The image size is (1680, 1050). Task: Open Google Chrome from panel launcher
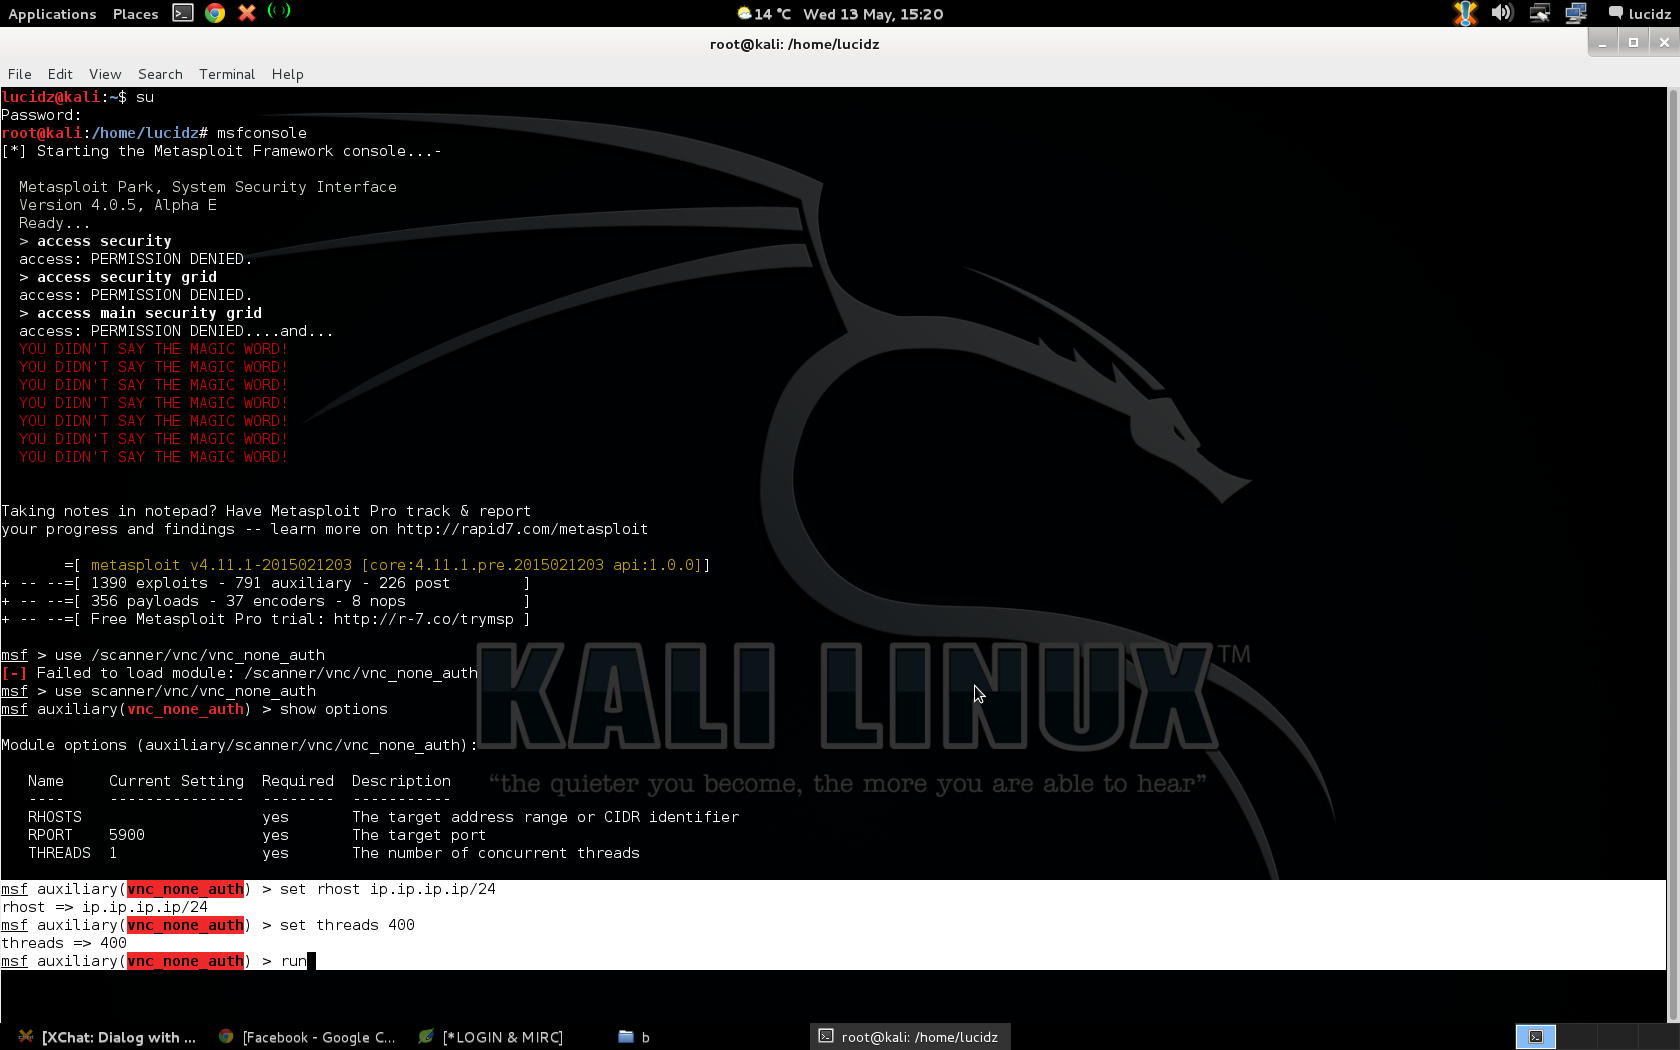coord(215,13)
